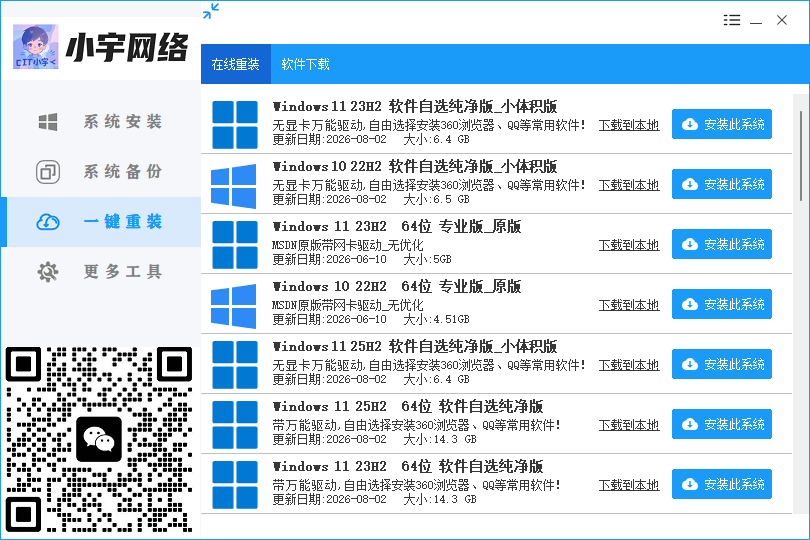Viewport: 810px width, 540px height.
Task: Click Windows 11 23H2 64位 软件自选纯净版 logo
Action: point(235,484)
